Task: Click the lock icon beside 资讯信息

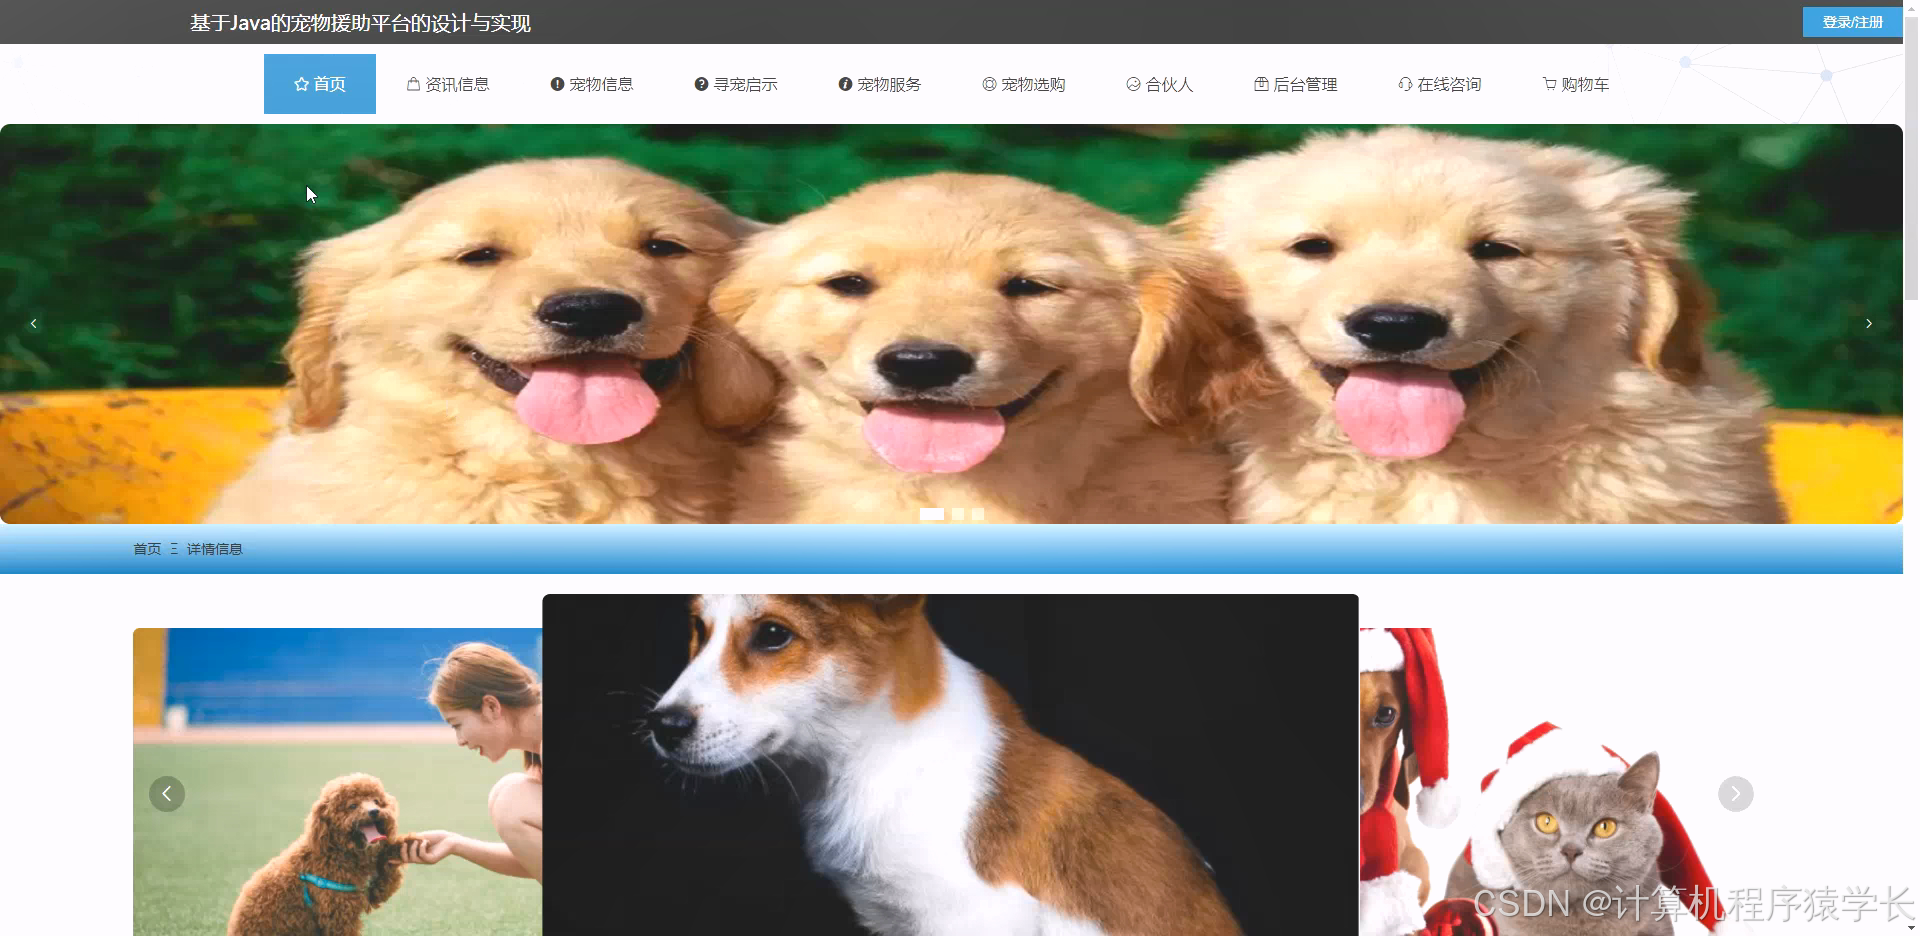Action: point(412,84)
